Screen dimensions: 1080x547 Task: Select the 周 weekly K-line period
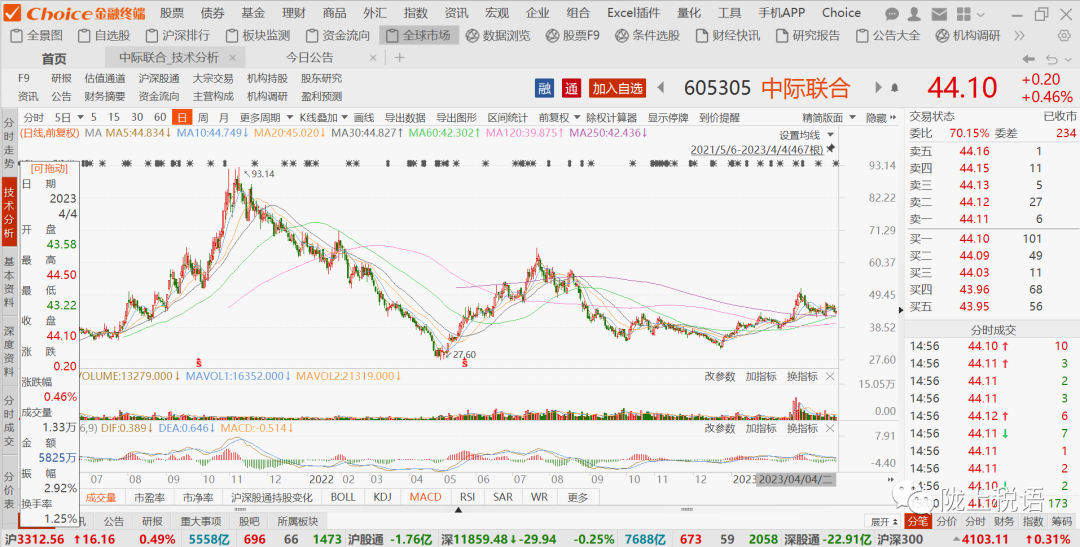click(202, 118)
